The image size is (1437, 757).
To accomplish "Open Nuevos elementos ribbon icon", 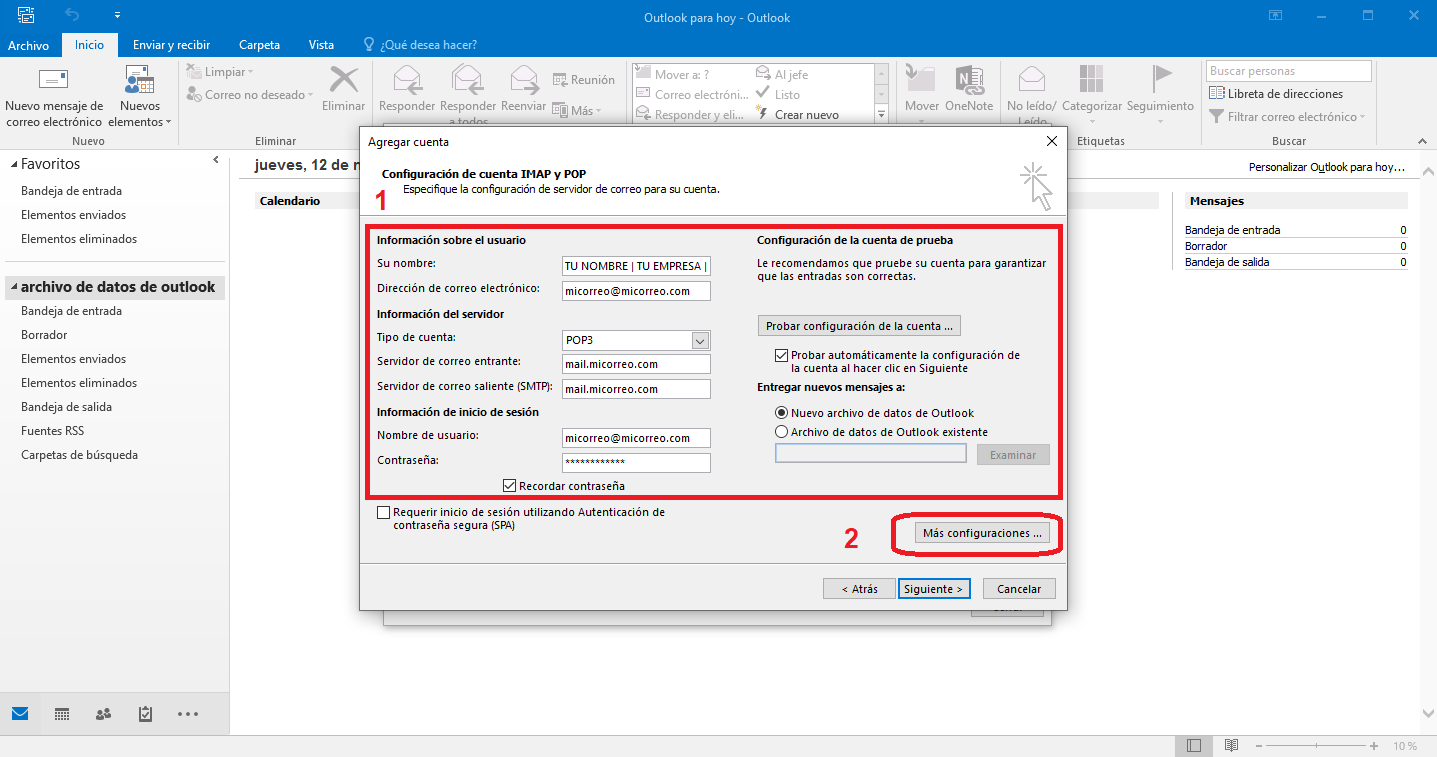I will point(139,81).
